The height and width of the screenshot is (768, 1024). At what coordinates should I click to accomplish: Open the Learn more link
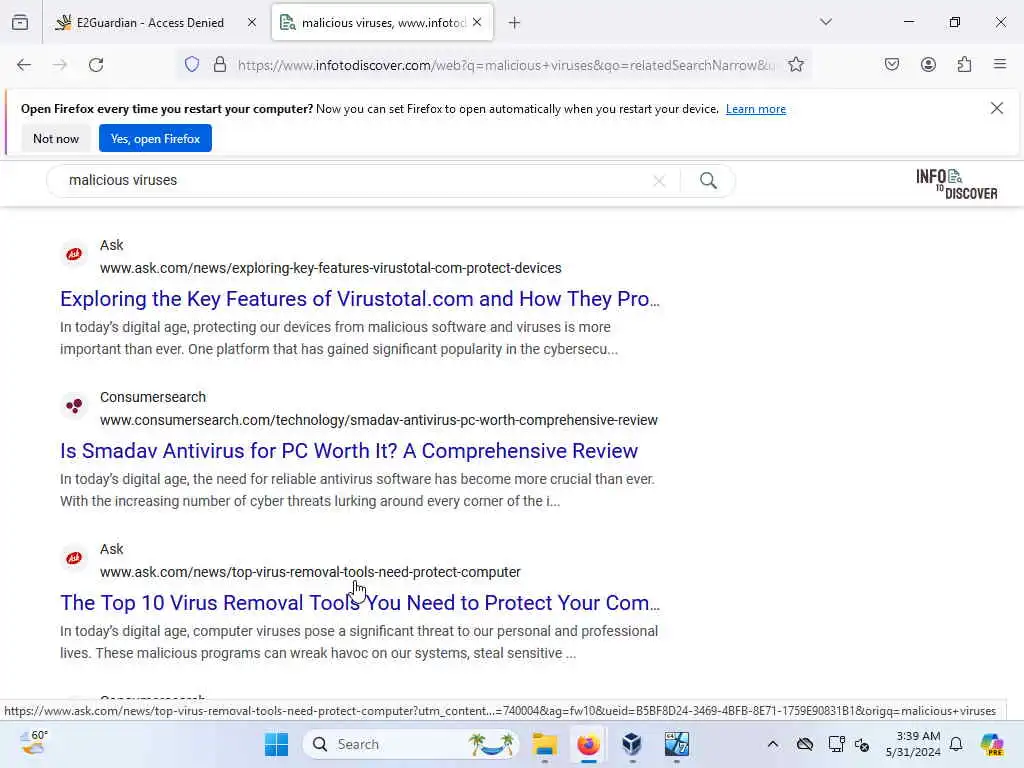click(x=756, y=109)
